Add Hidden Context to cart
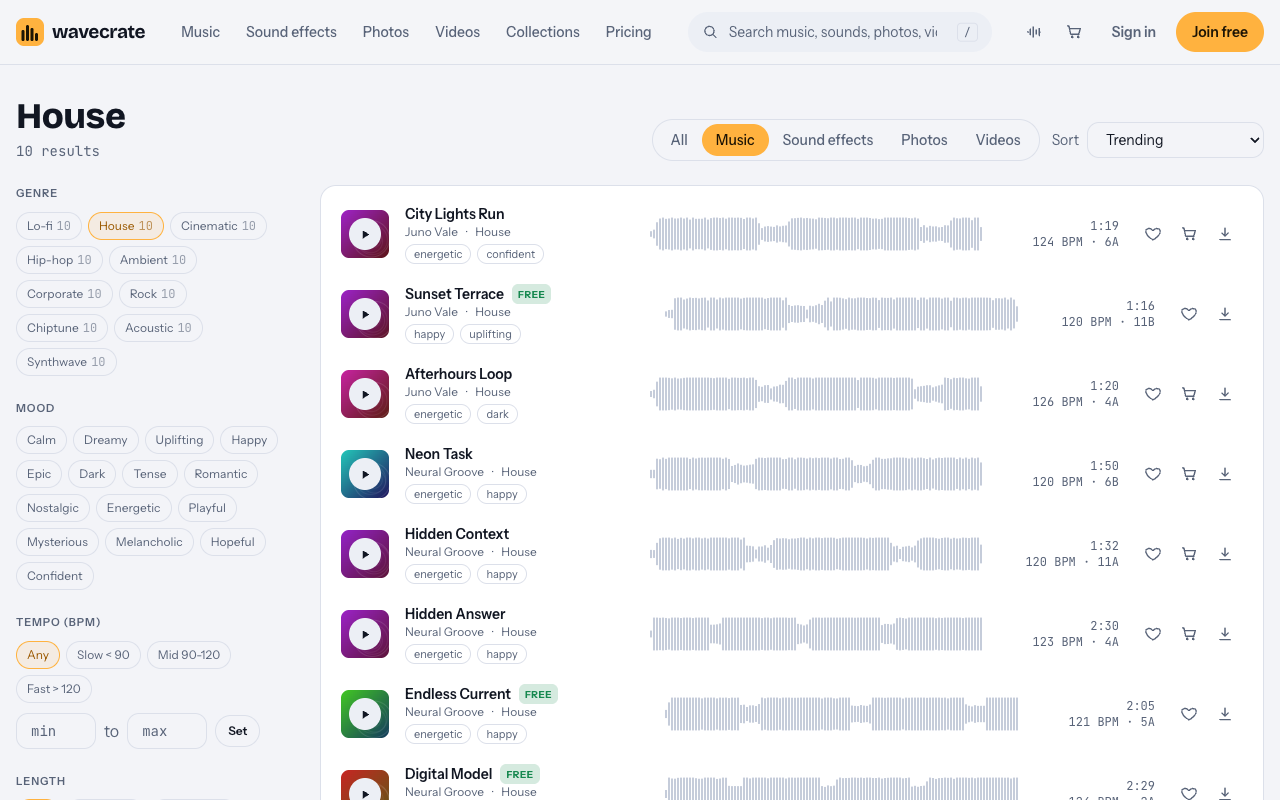Viewport: 1280px width, 800px height. [1189, 554]
